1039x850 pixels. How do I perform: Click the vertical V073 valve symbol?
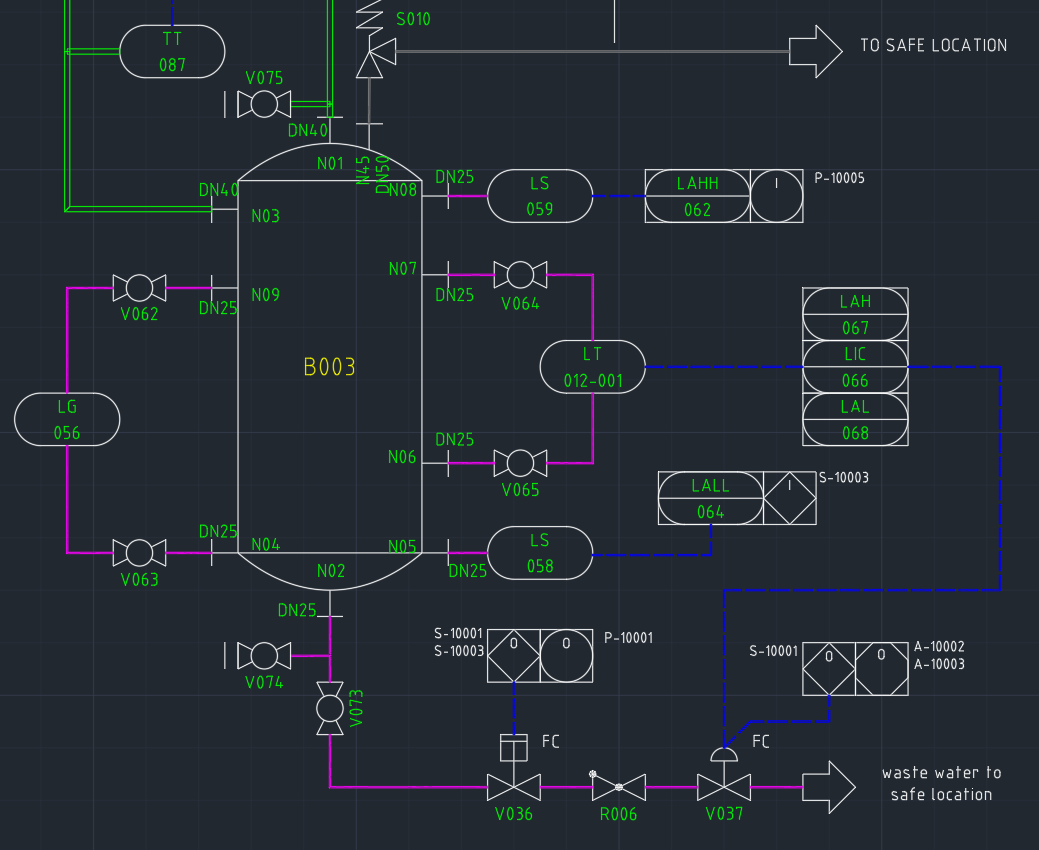pyautogui.click(x=330, y=708)
